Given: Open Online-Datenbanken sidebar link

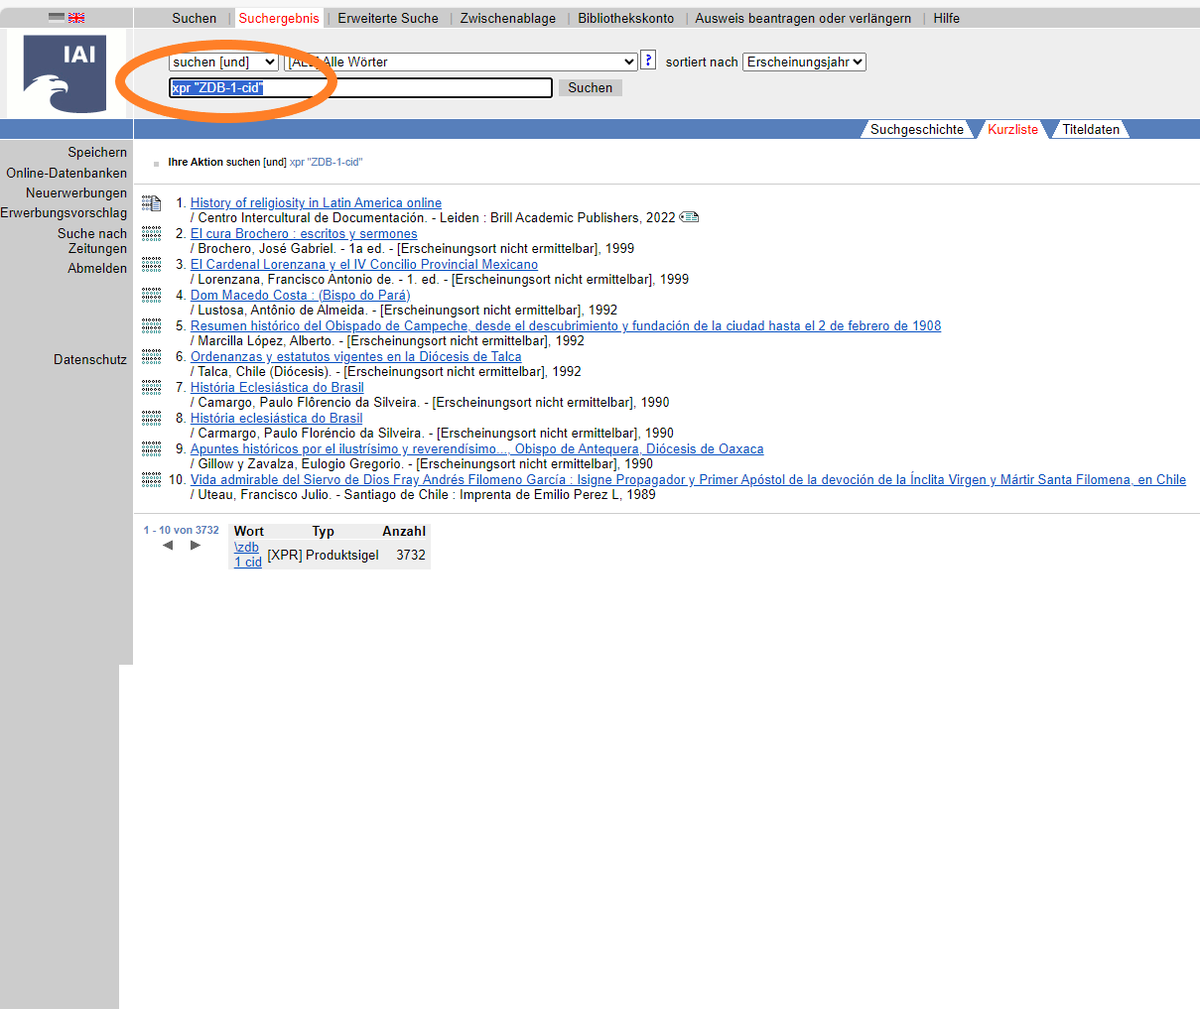Looking at the screenshot, I should point(67,173).
